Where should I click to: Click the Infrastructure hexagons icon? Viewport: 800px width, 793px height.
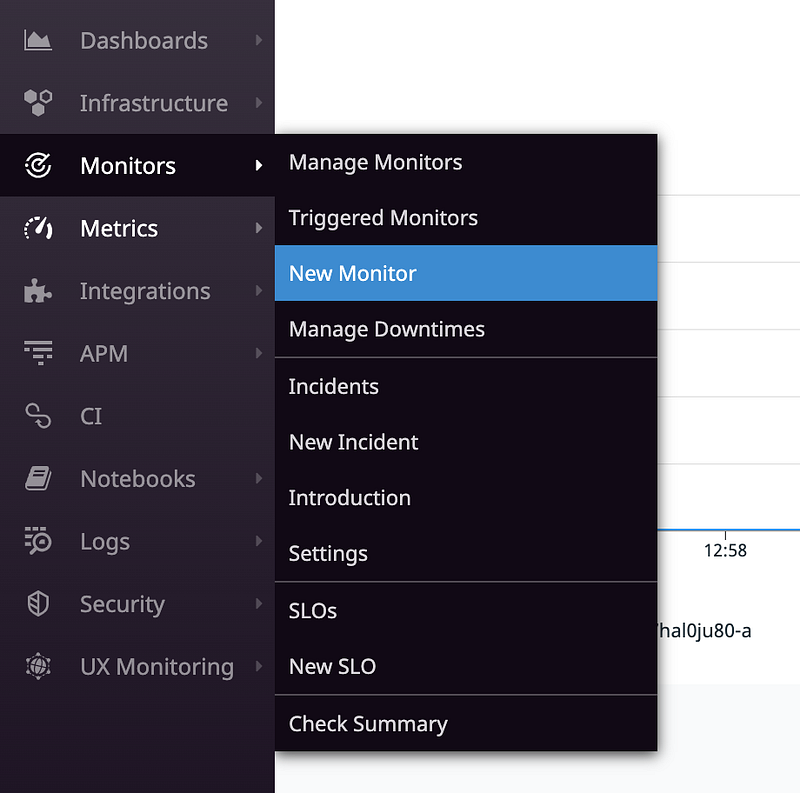(x=38, y=103)
